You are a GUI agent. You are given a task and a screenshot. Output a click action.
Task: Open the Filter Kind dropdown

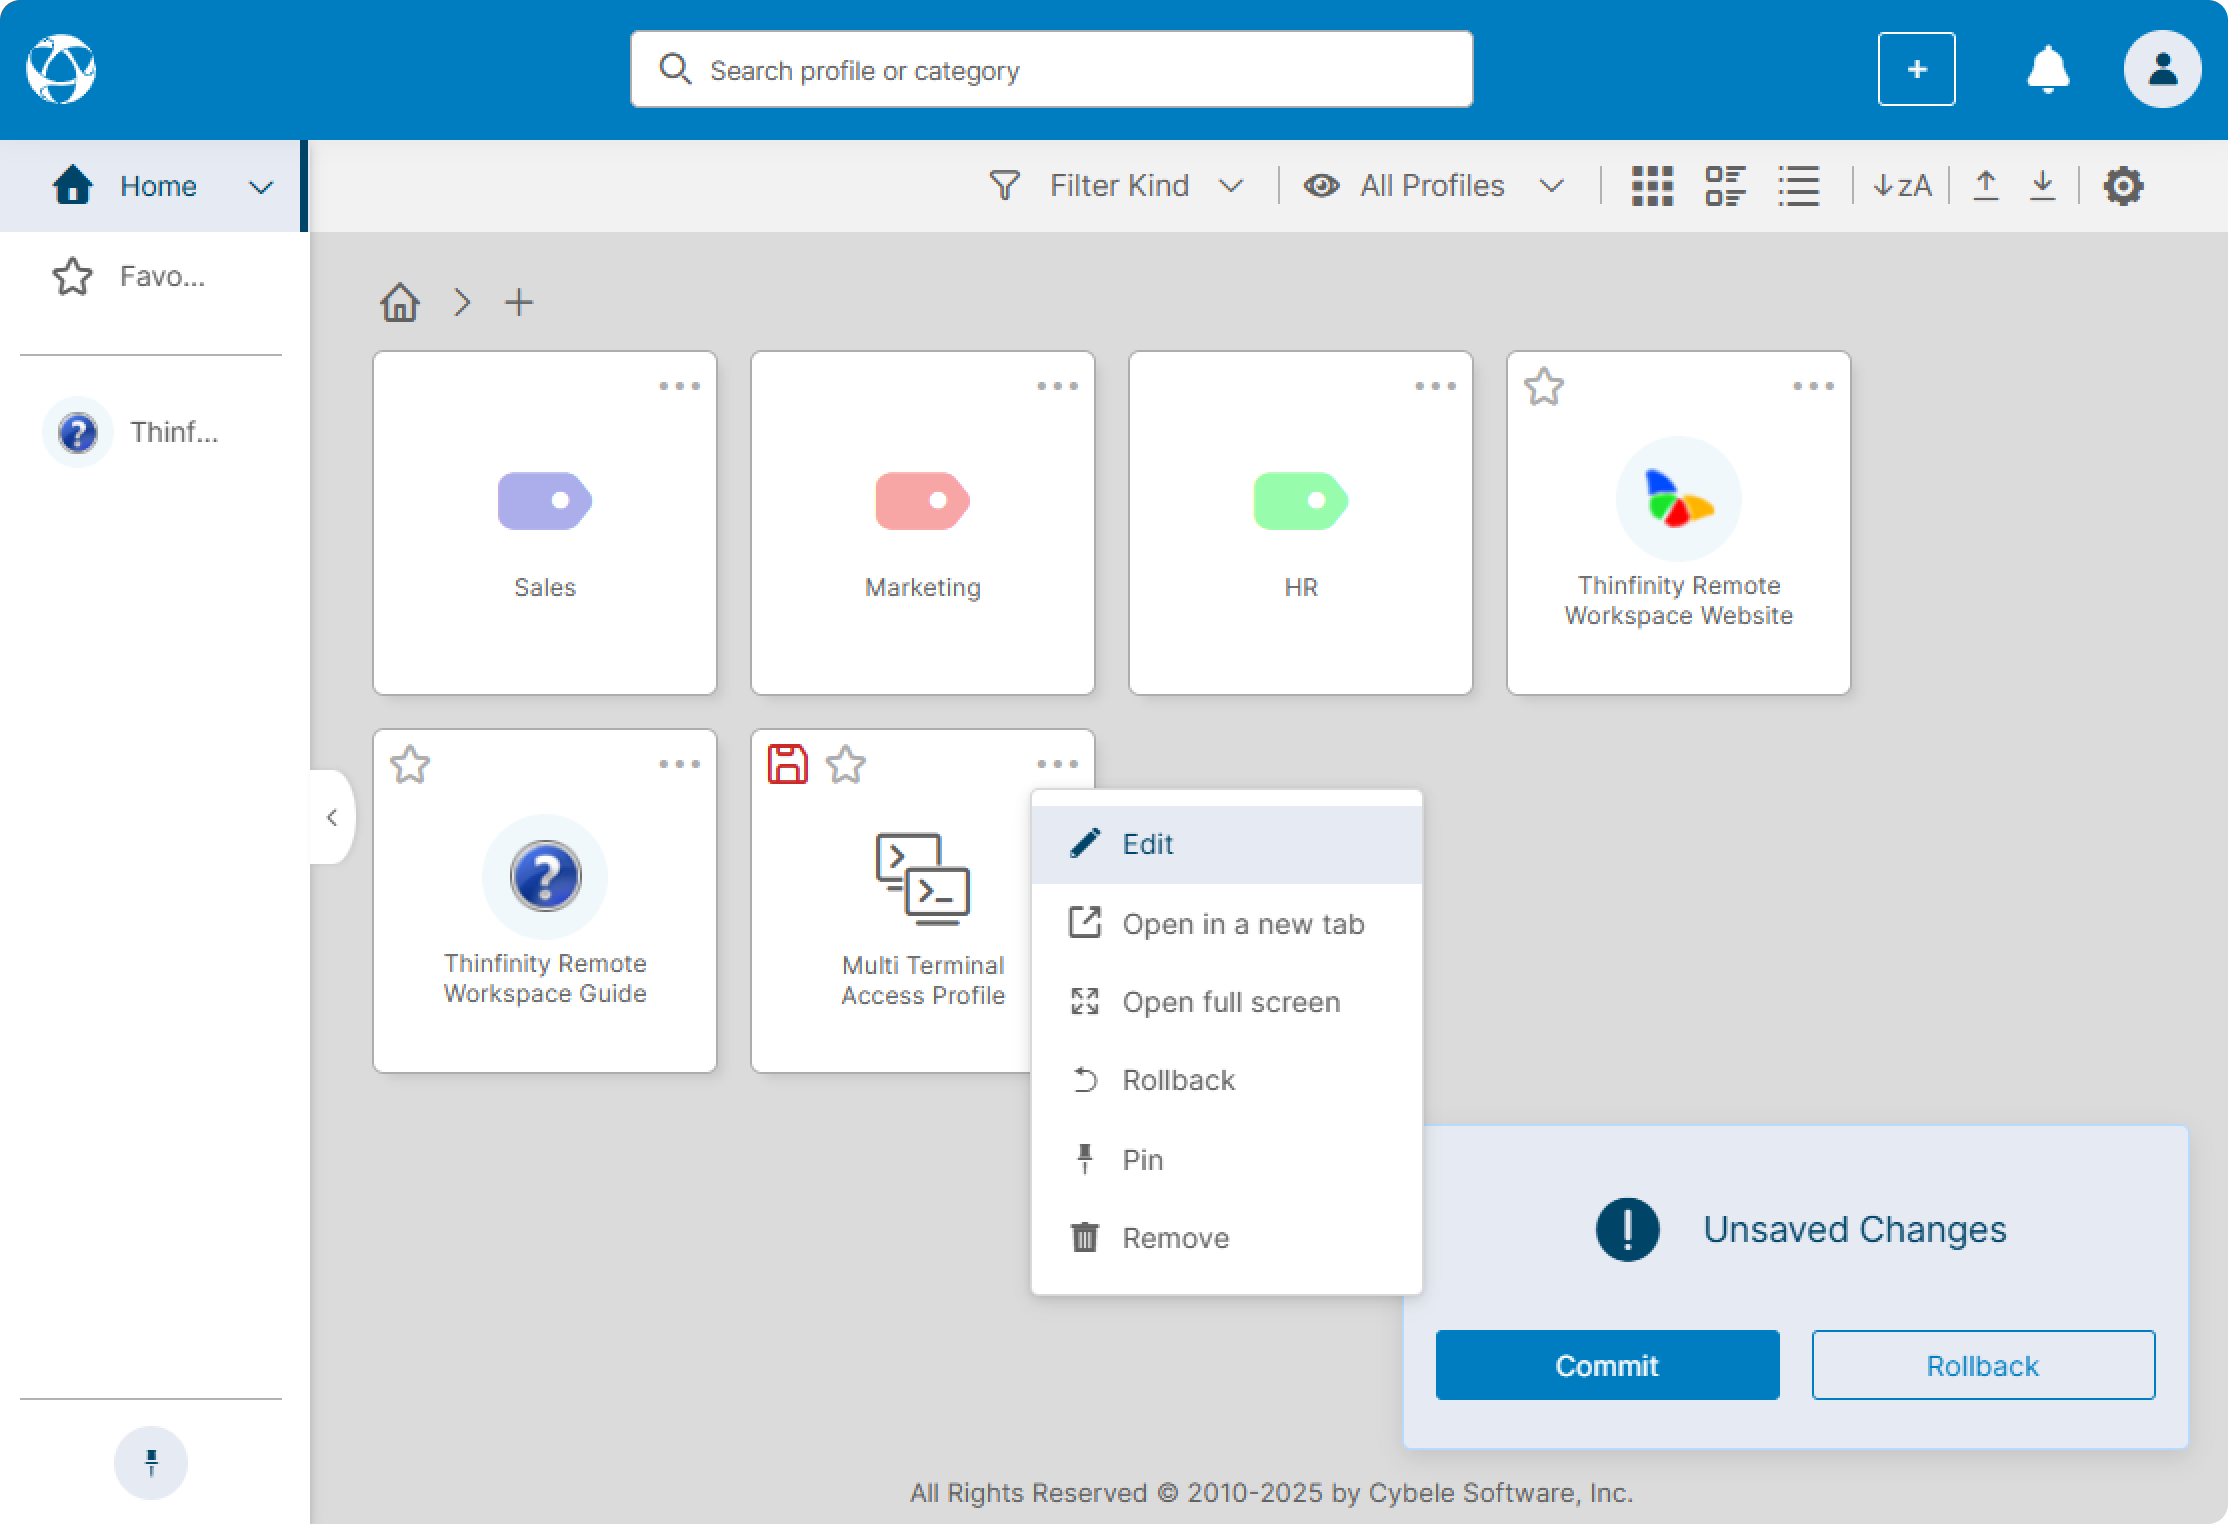click(x=1116, y=186)
